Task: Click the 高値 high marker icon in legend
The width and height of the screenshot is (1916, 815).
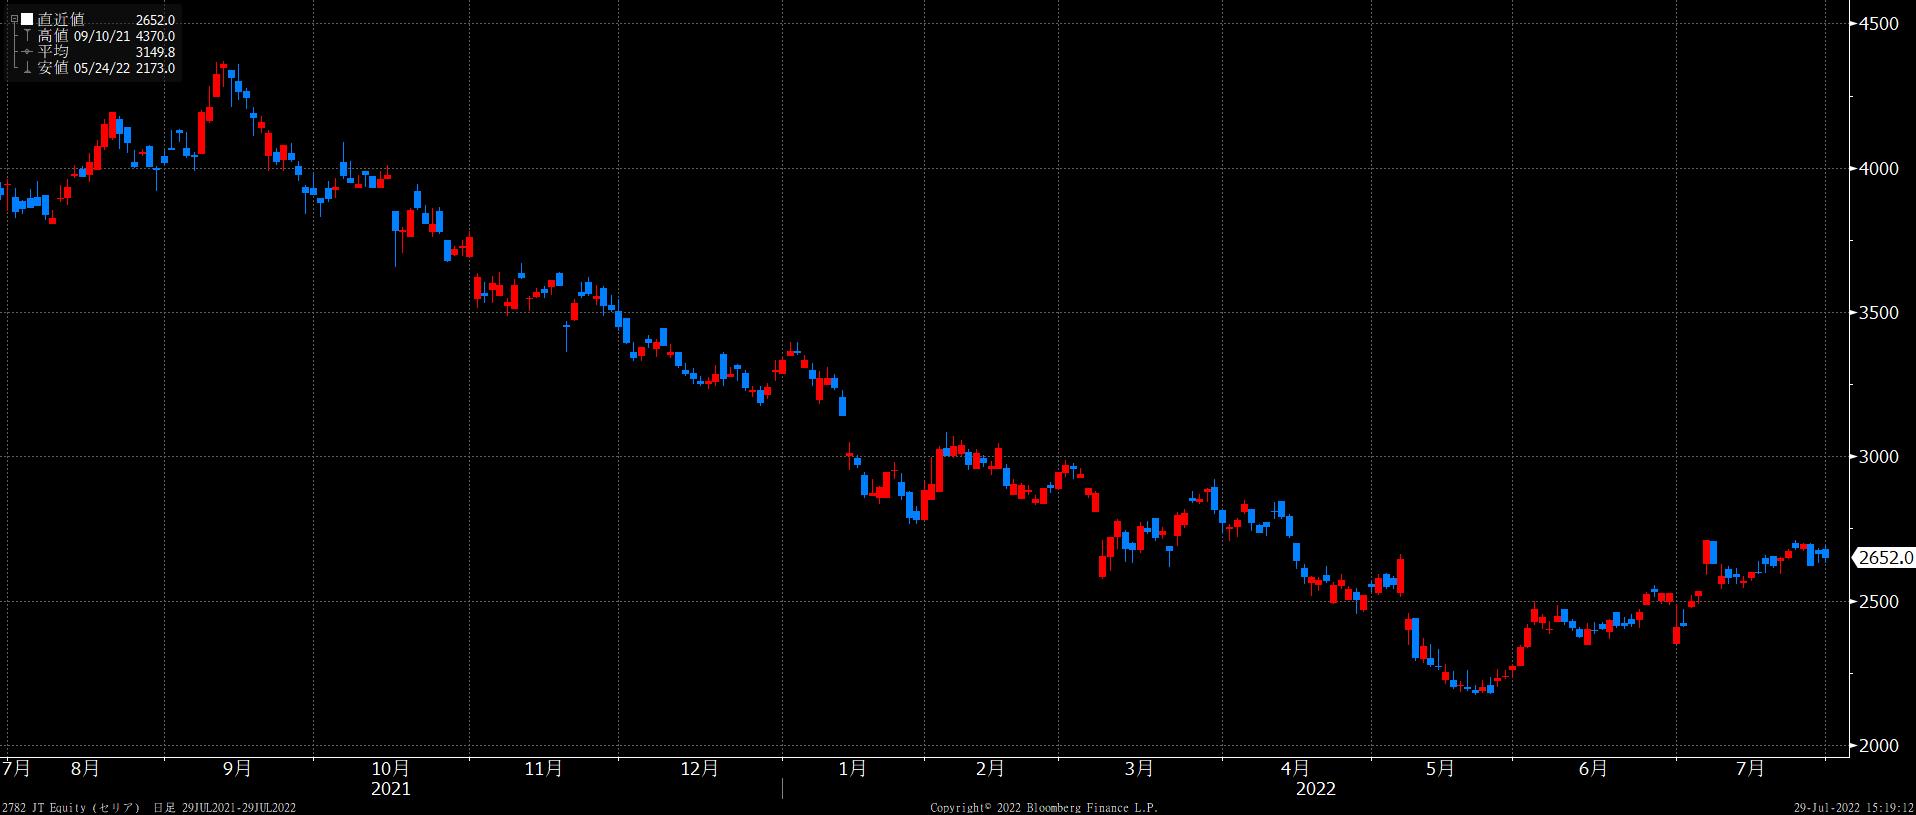Action: pos(27,36)
